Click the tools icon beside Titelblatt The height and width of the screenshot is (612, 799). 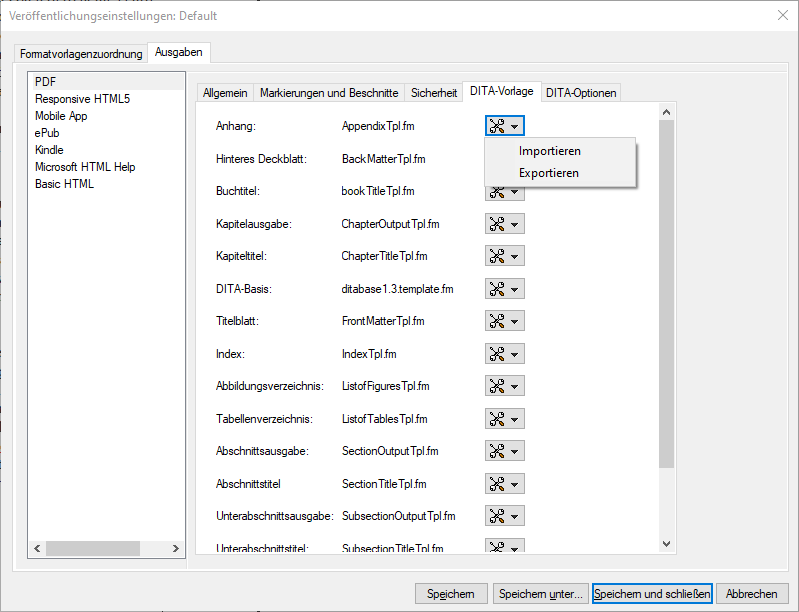click(x=497, y=321)
